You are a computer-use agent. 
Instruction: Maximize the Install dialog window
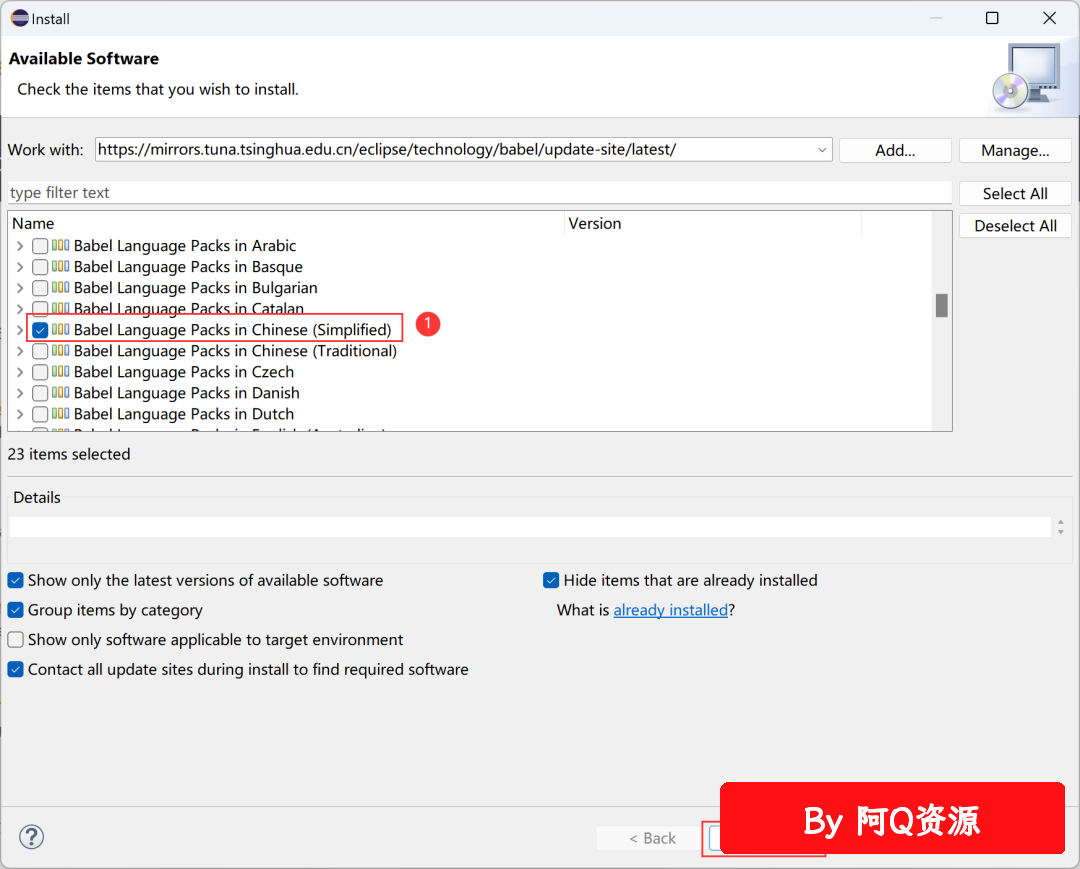tap(992, 18)
